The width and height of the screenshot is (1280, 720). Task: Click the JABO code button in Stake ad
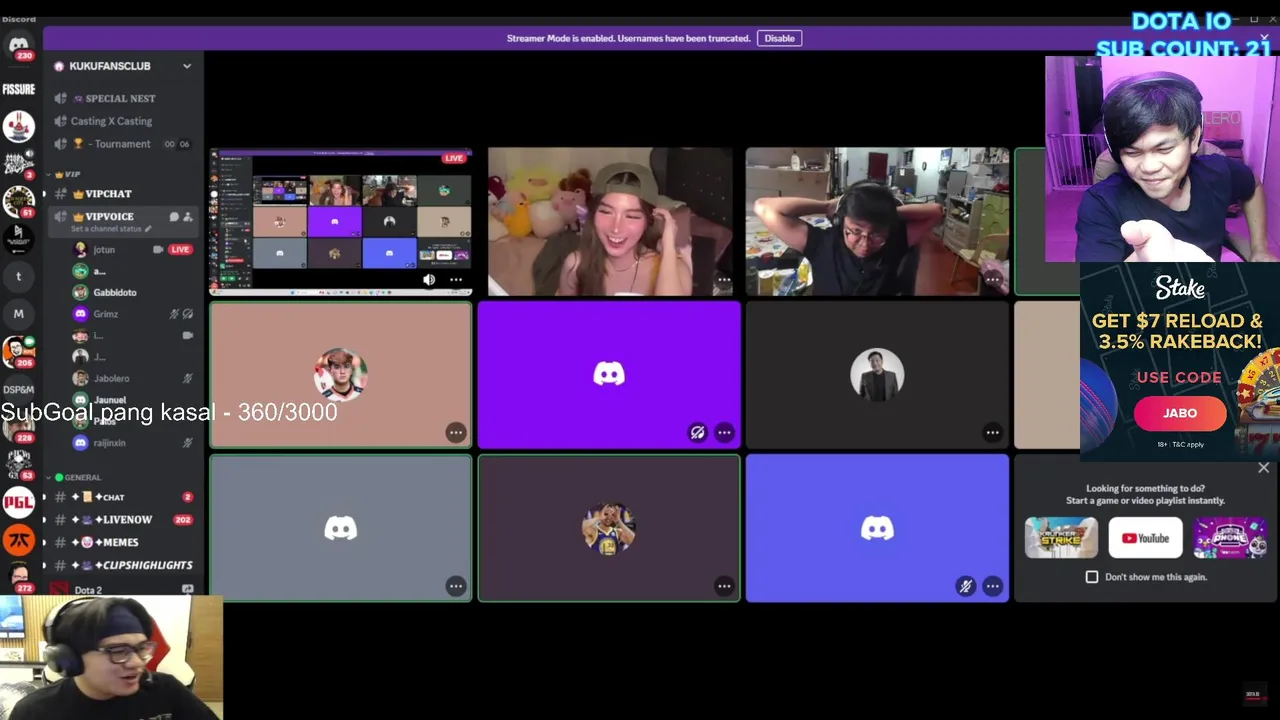point(1179,413)
